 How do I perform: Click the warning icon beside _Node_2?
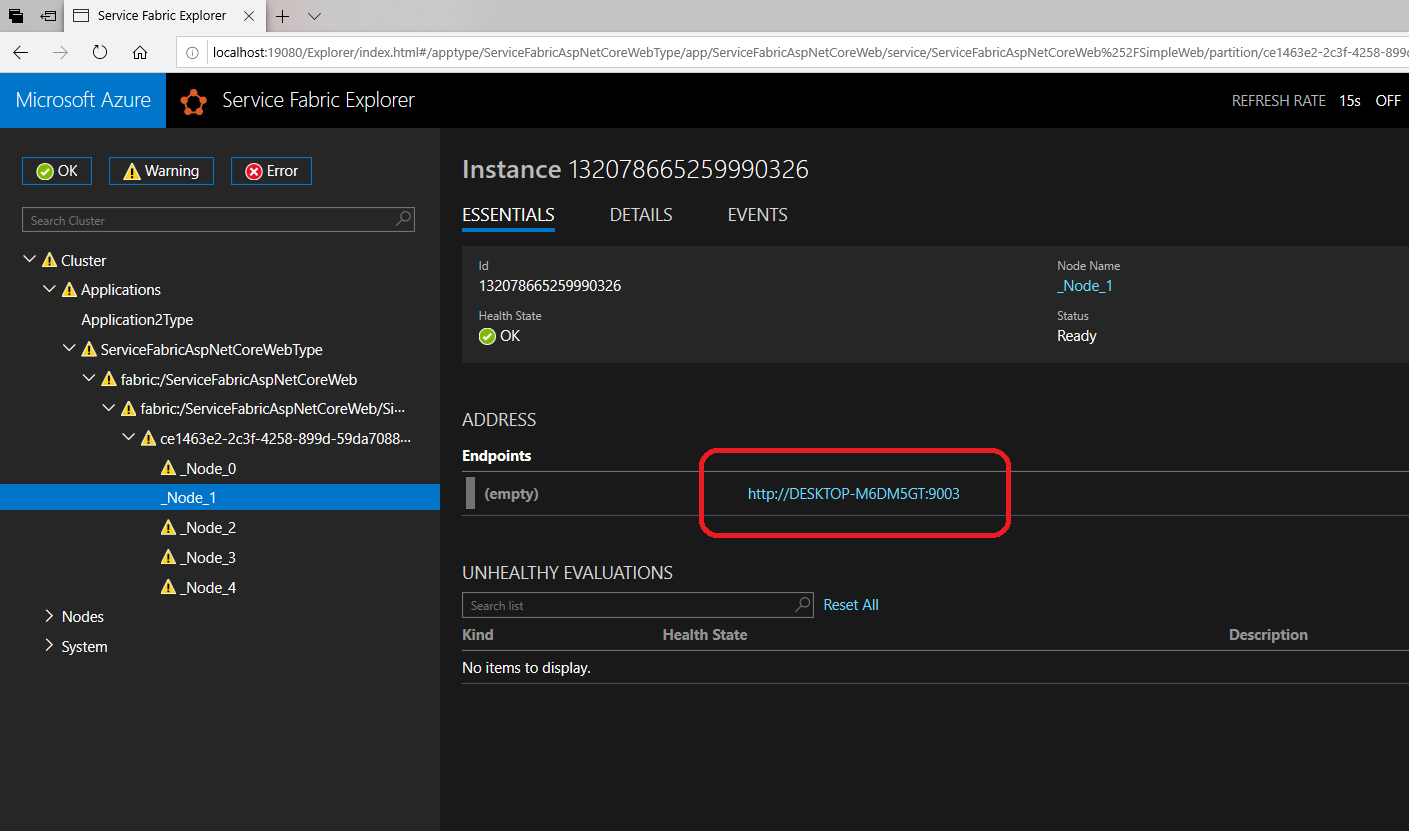[168, 527]
